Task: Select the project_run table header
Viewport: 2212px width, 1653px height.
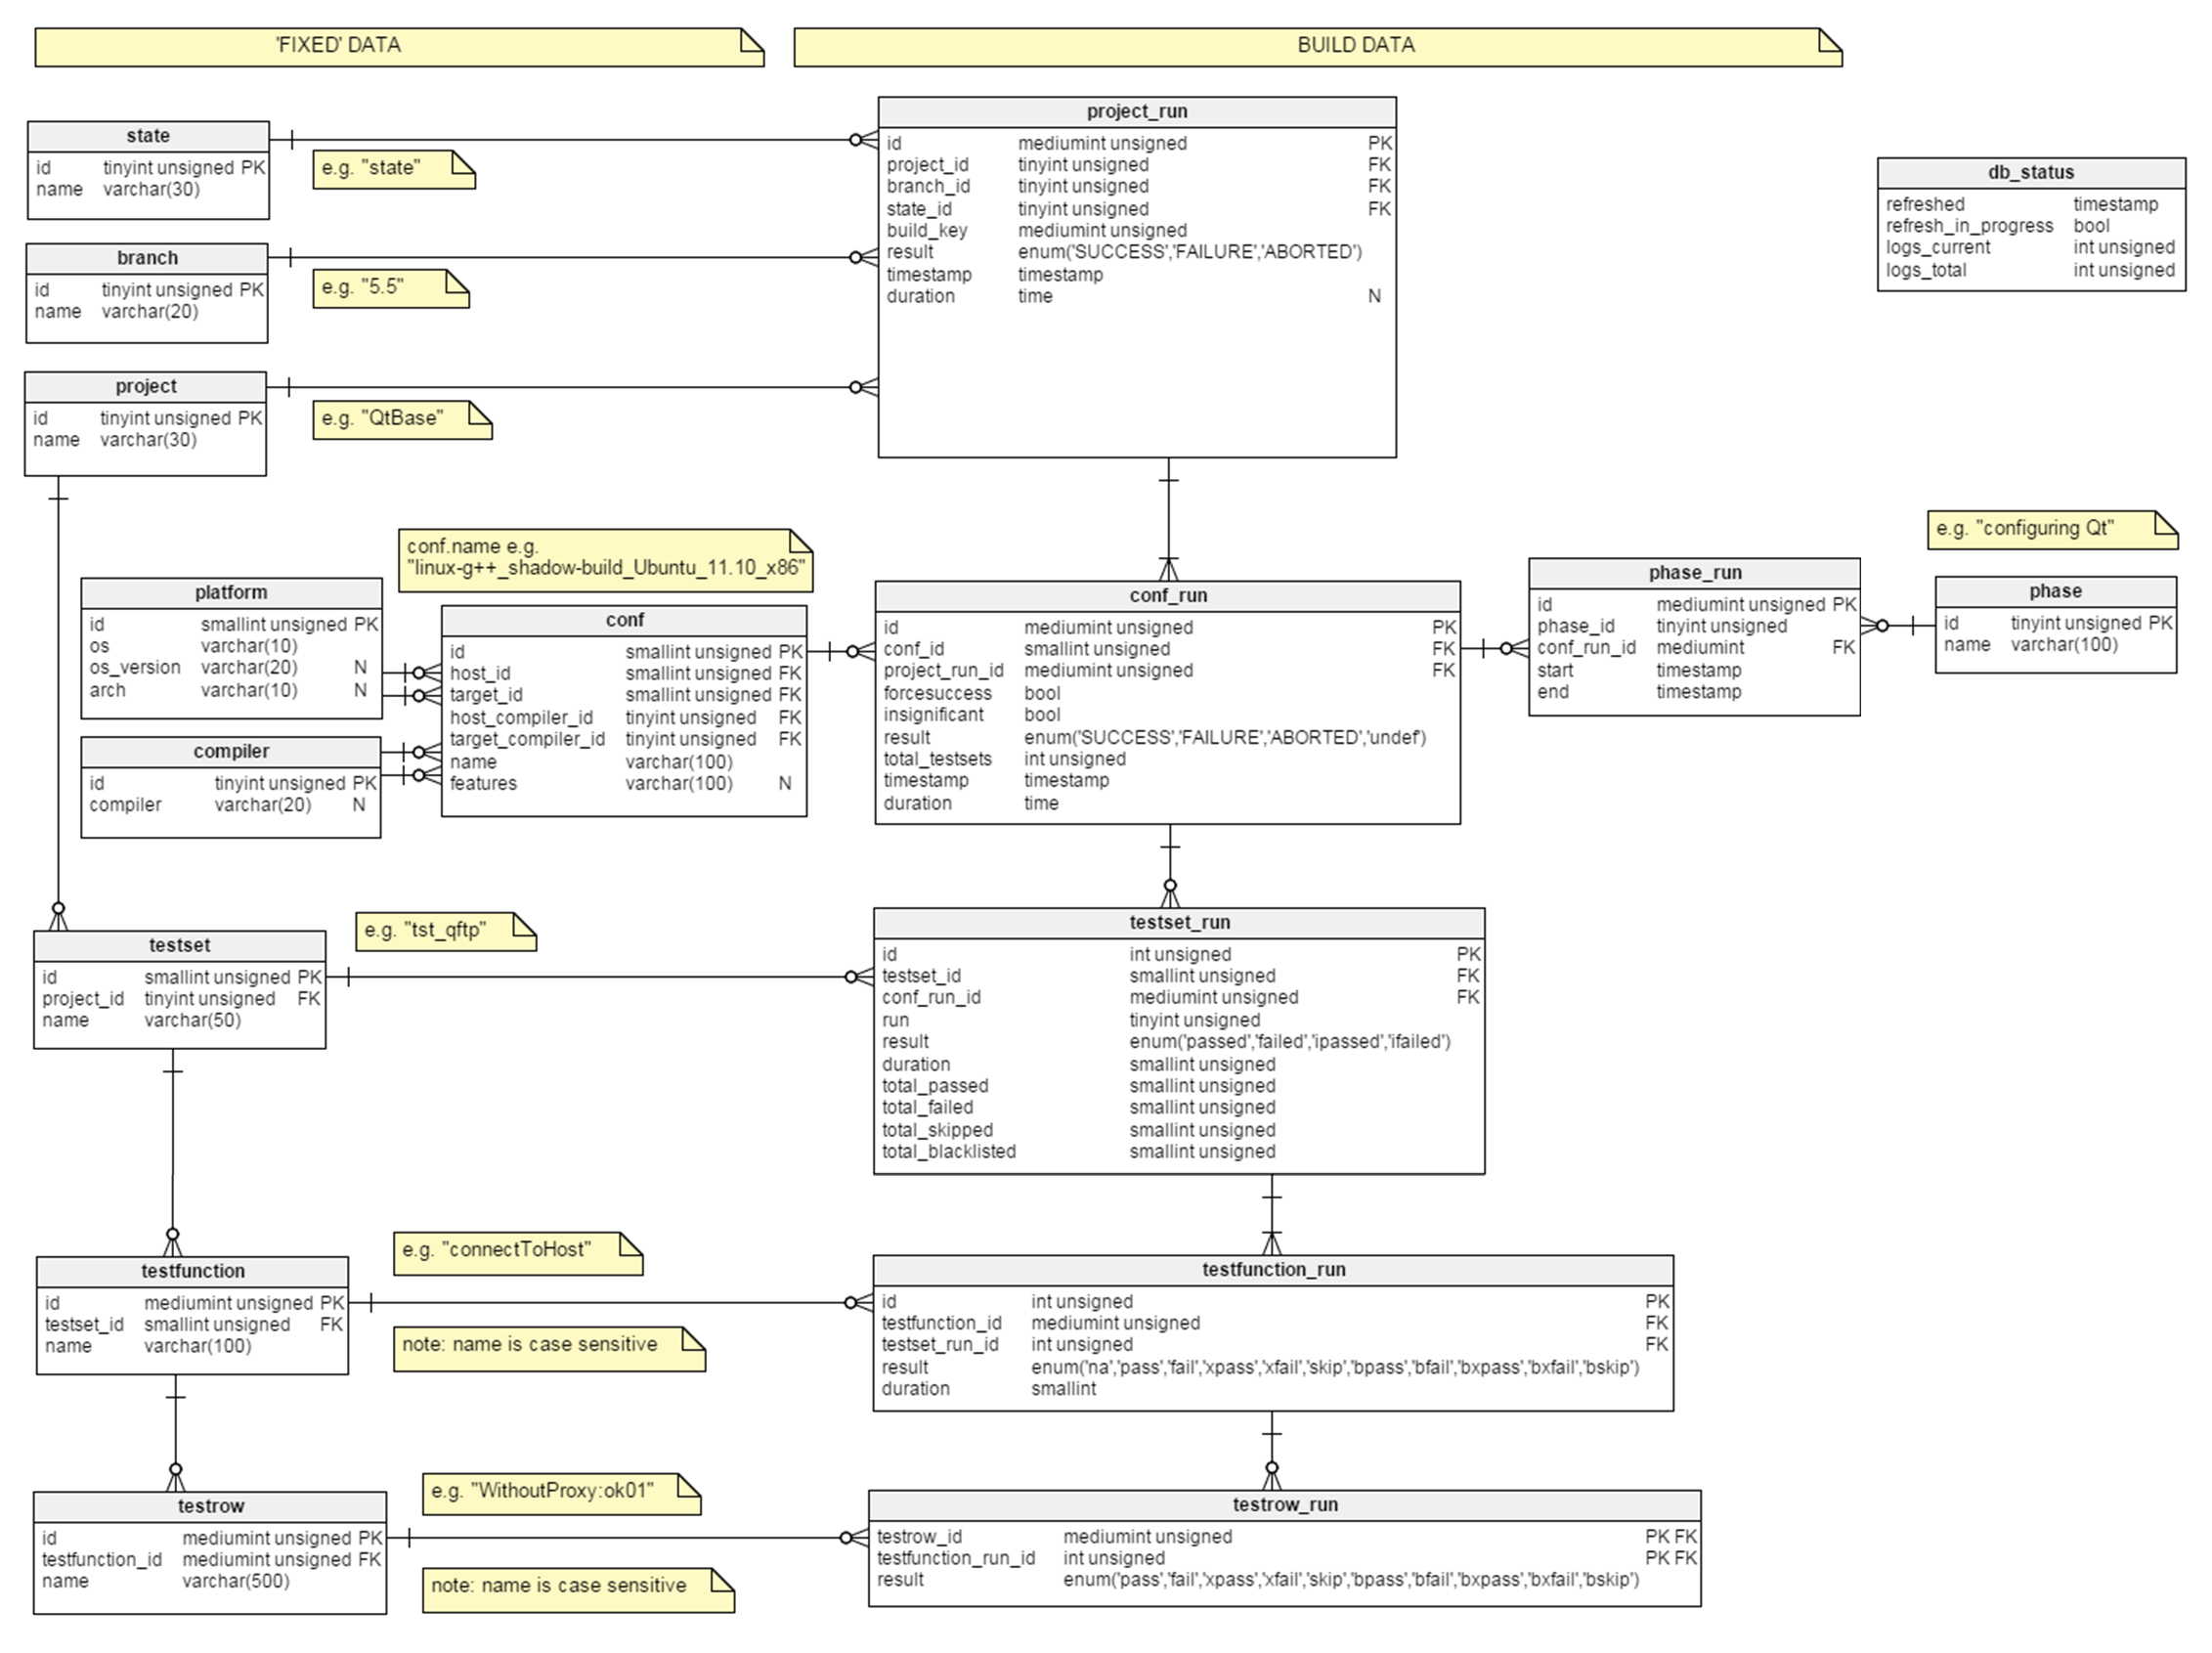Action: (x=1136, y=111)
